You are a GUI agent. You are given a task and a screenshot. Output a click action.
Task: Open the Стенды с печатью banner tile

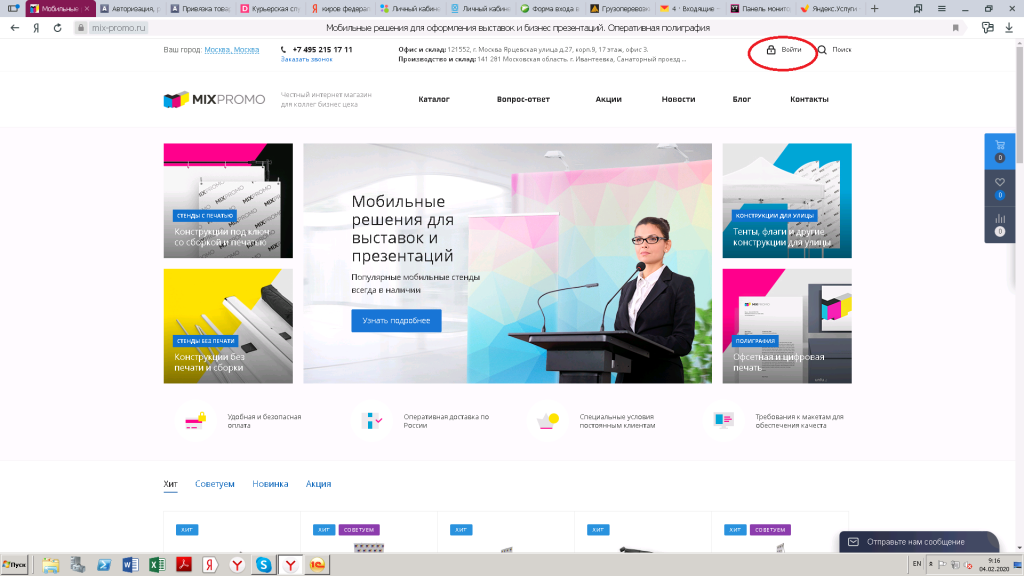point(228,200)
